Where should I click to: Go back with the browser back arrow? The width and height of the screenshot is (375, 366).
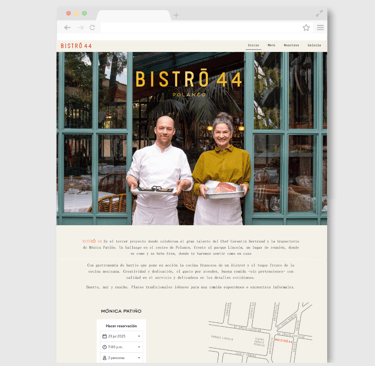point(67,28)
